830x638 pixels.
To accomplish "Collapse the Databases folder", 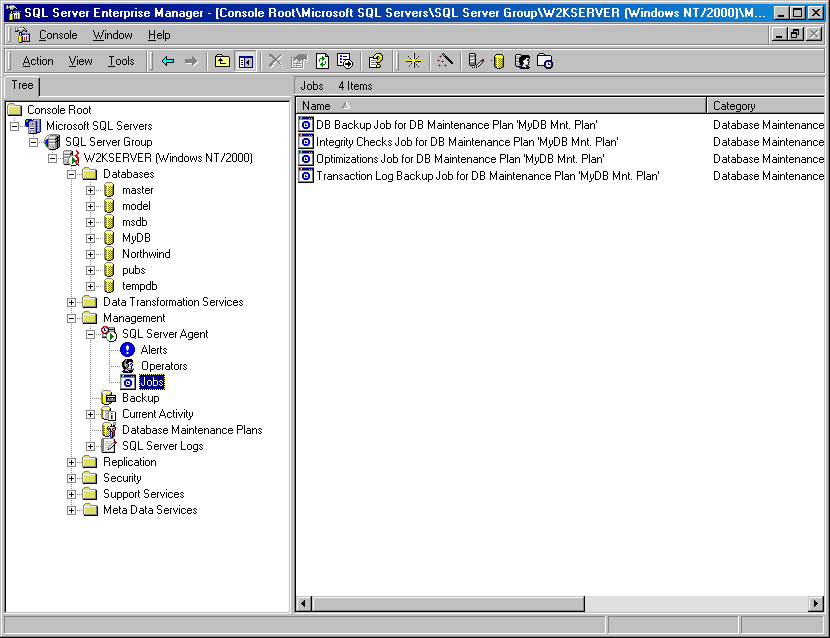I will point(71,174).
